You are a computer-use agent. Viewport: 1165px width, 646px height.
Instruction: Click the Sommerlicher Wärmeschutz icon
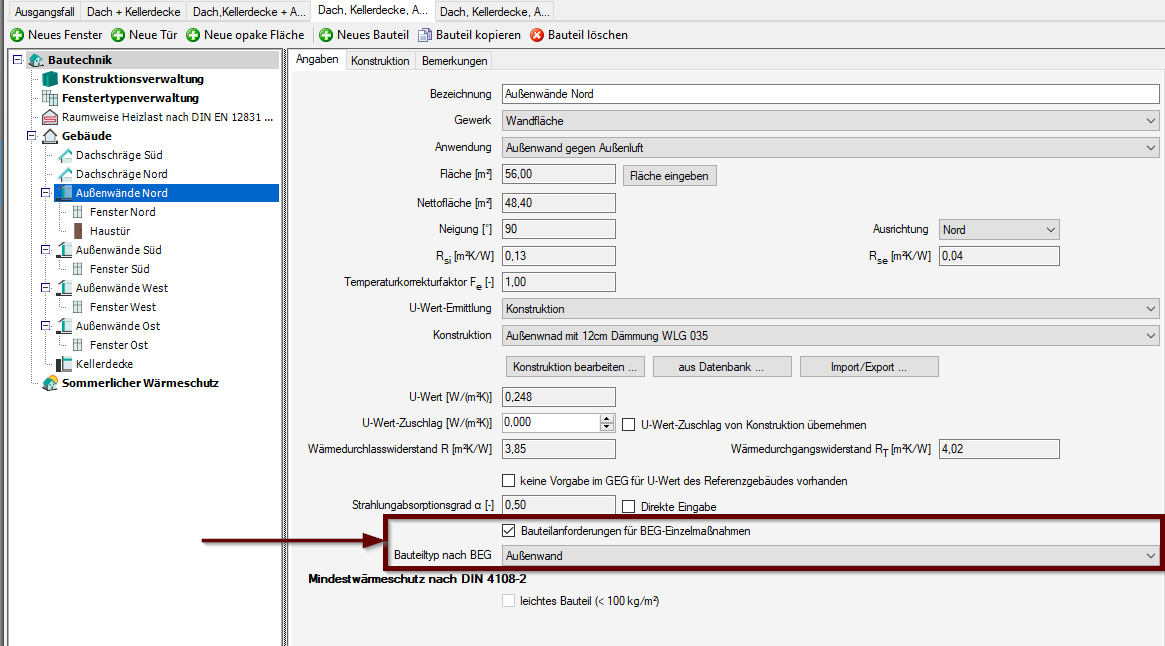[x=50, y=383]
